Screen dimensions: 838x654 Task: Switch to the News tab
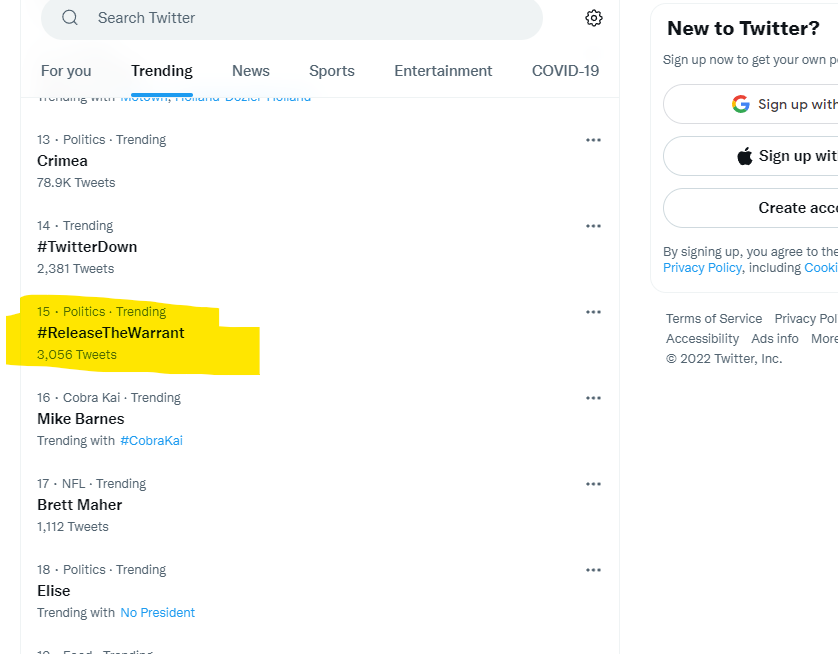coord(251,71)
